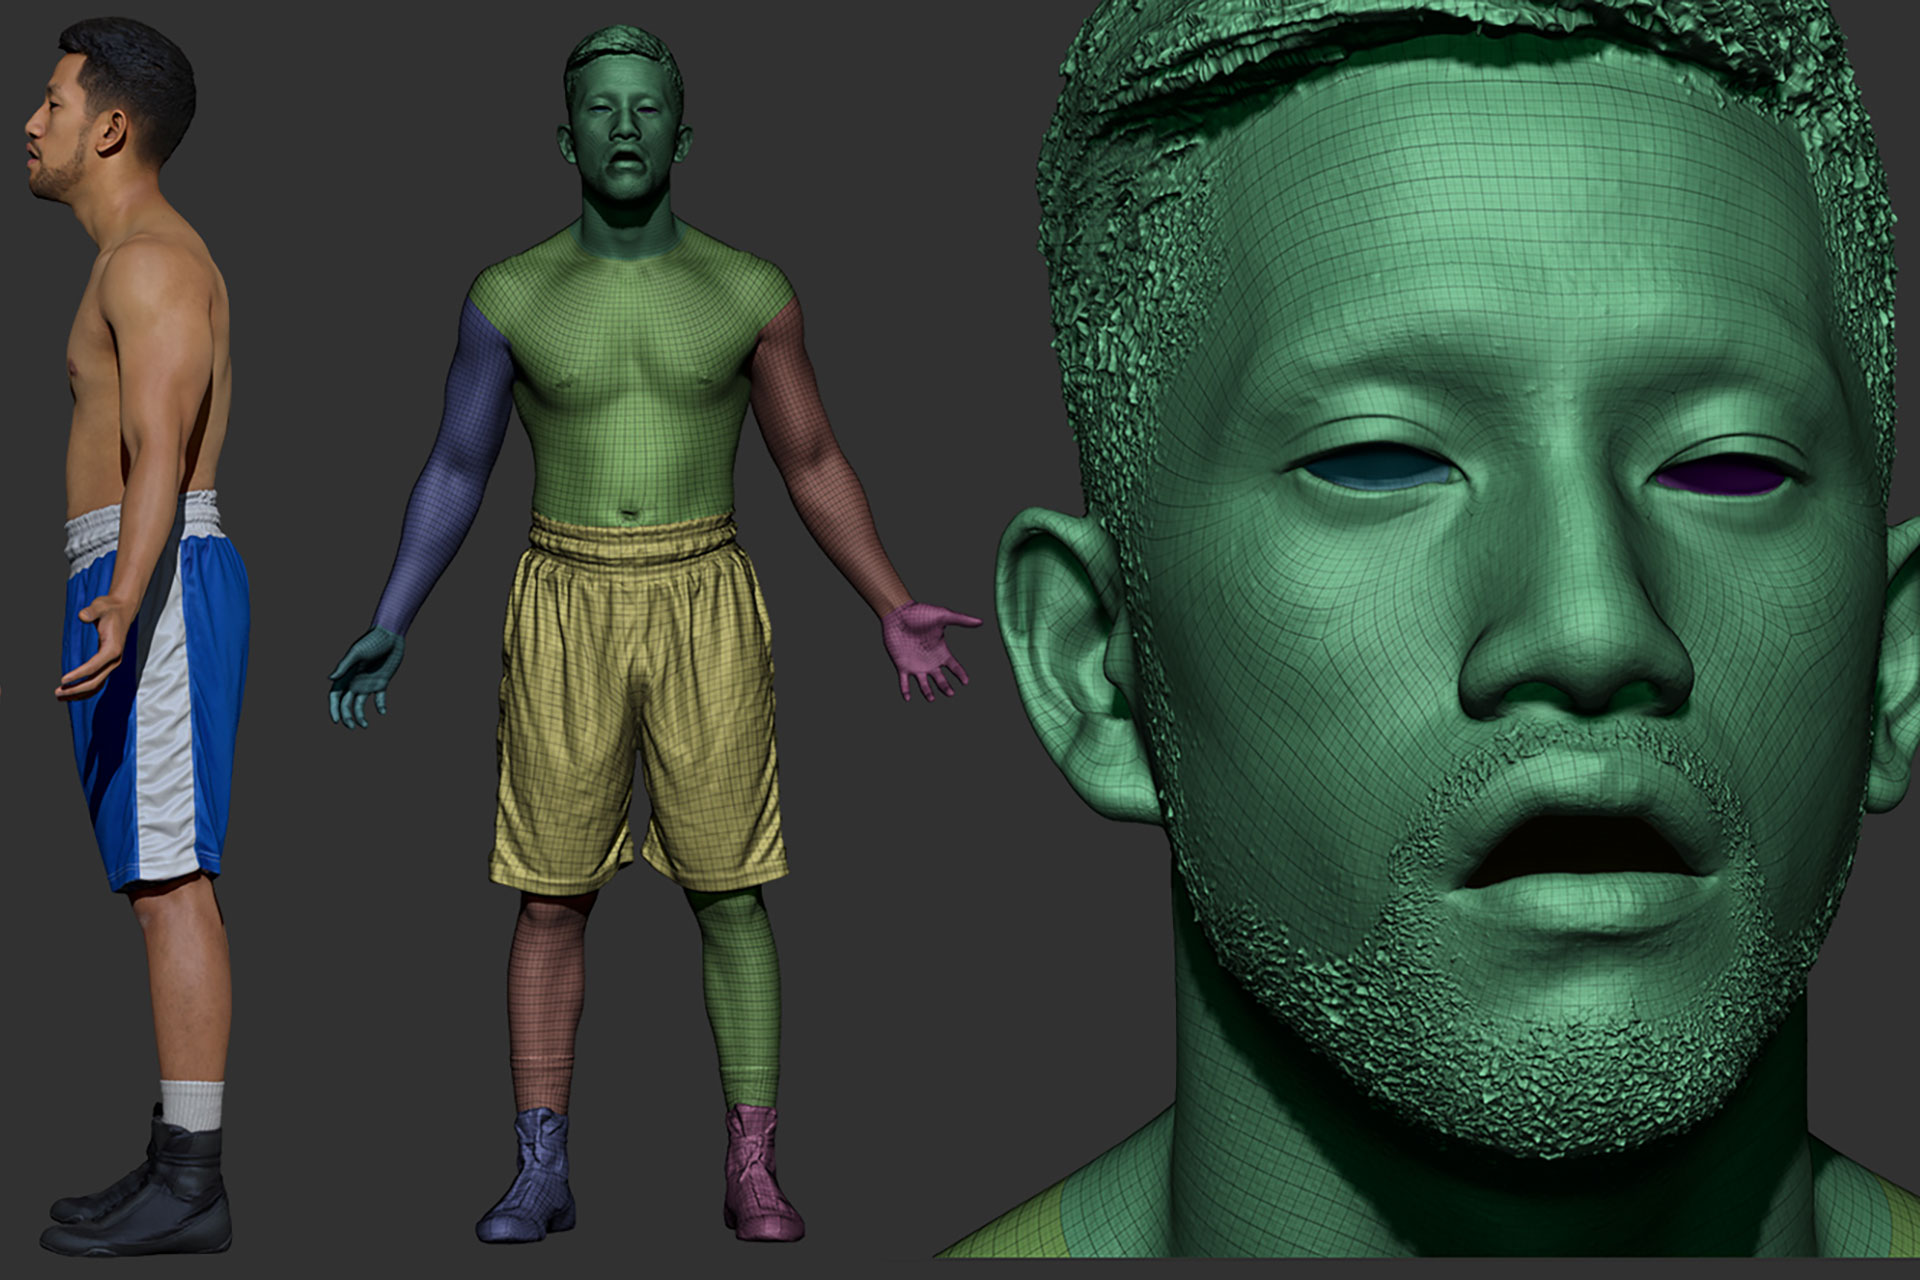1920x1280 pixels.
Task: Select the blue-purple boot on wireframe model
Action: tap(532, 1175)
